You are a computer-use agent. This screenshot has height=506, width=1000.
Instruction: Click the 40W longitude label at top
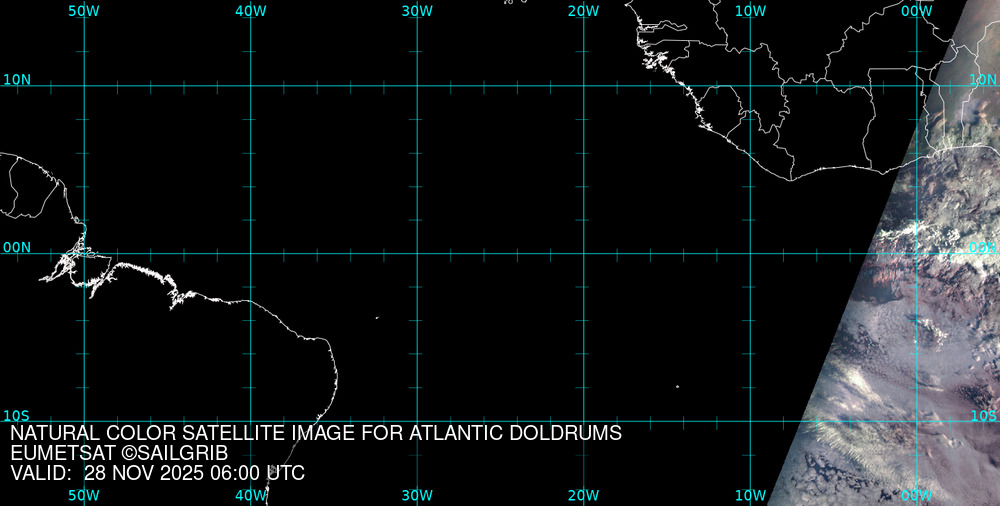[250, 11]
